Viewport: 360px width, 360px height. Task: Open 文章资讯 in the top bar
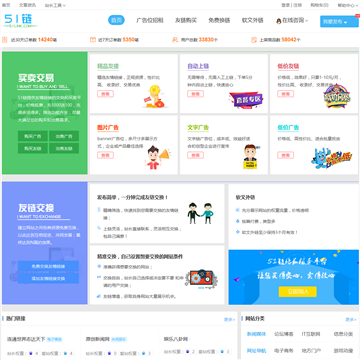pos(27,5)
